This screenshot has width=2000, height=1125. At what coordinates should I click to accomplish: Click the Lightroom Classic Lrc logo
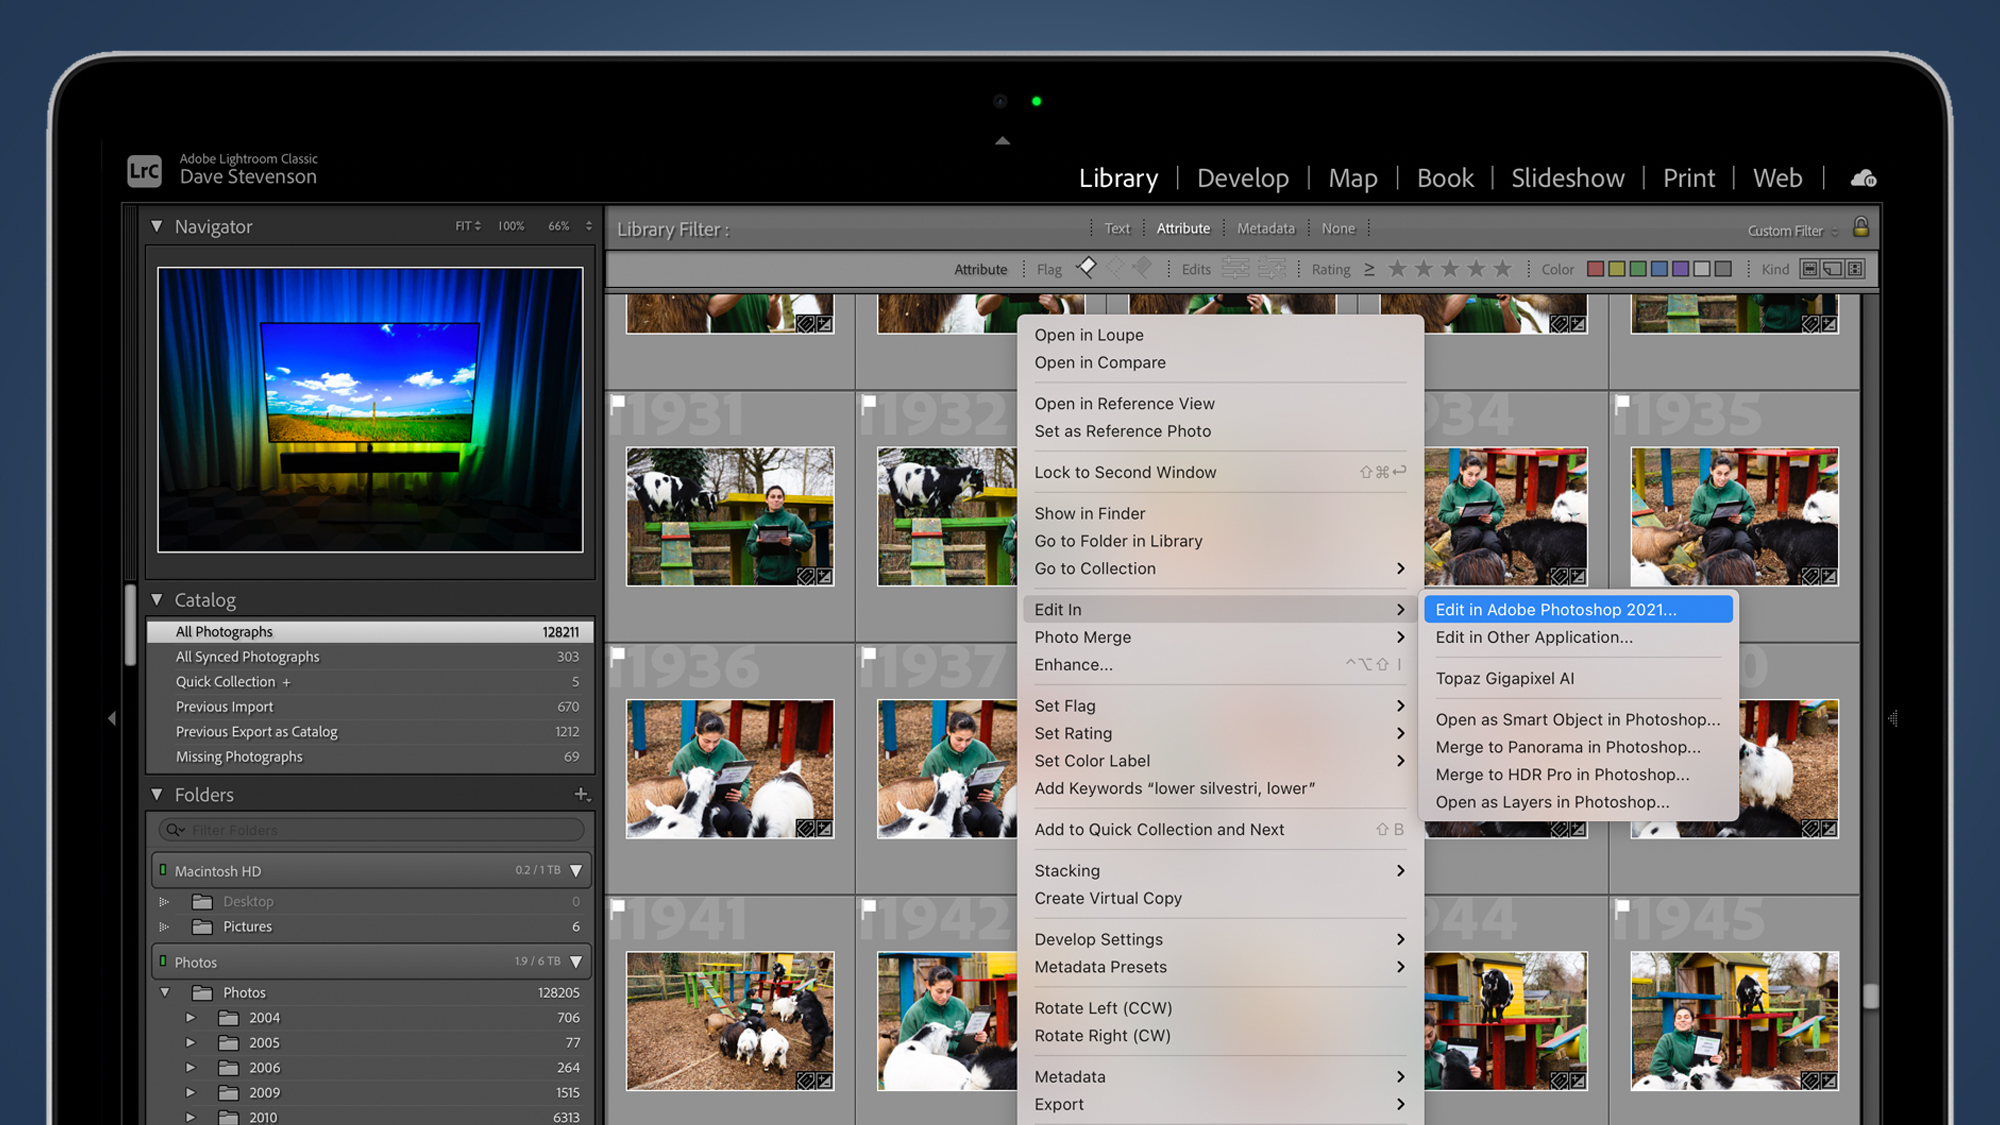pyautogui.click(x=144, y=171)
